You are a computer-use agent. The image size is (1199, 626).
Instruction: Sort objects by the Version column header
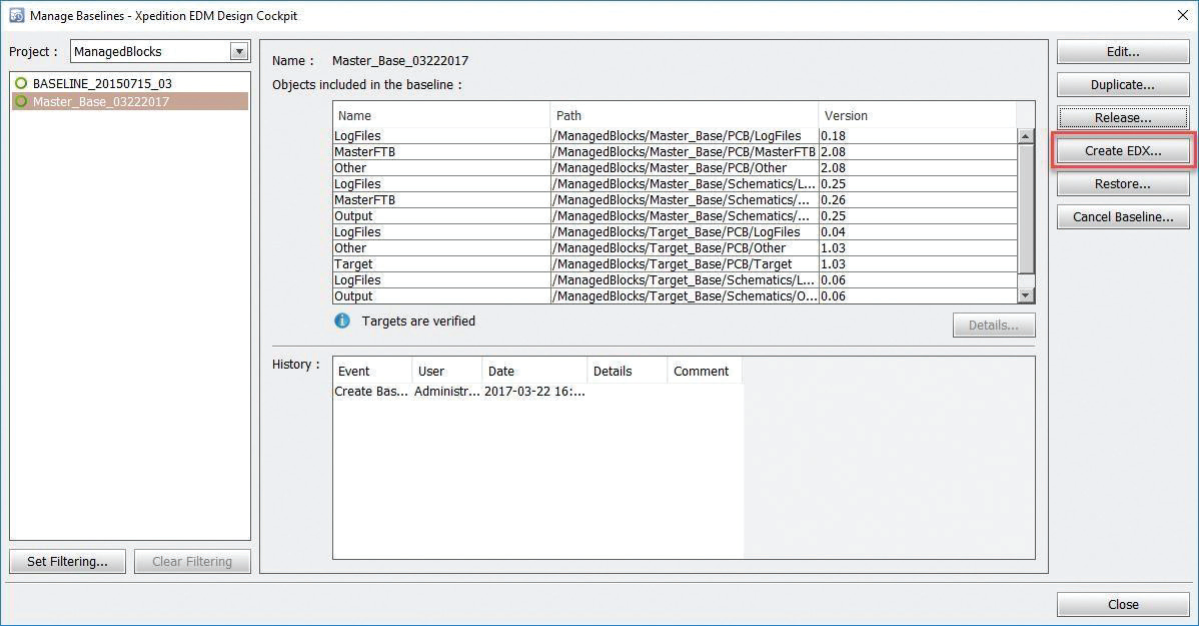(x=915, y=116)
